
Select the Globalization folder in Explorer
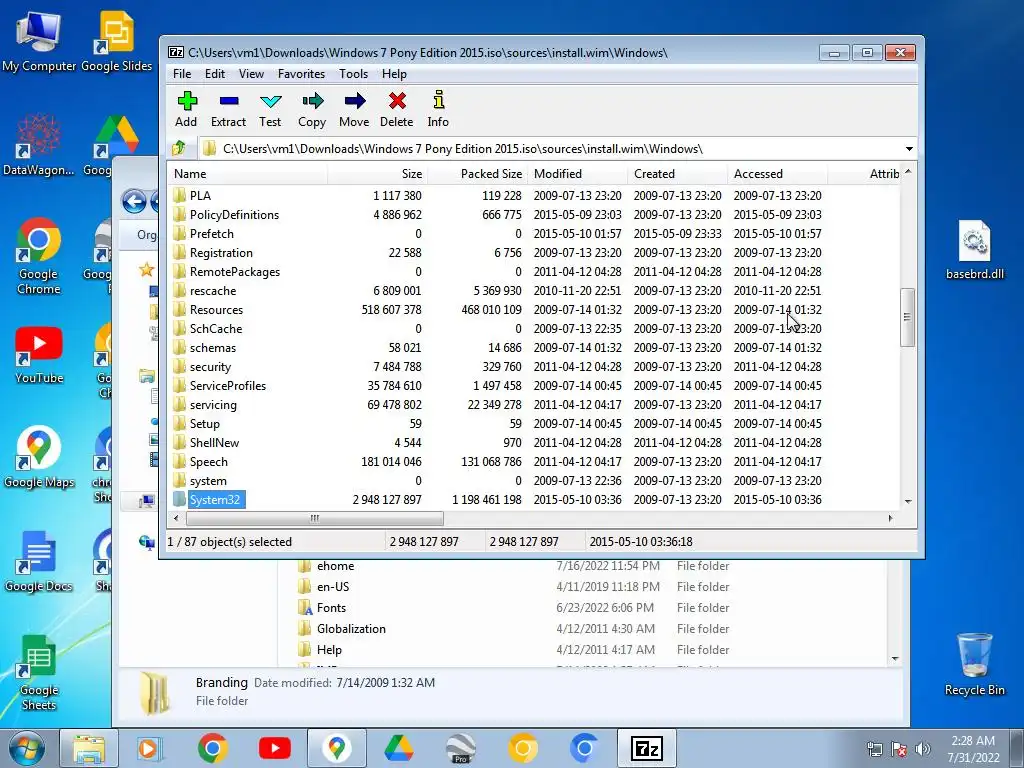pyautogui.click(x=342, y=629)
